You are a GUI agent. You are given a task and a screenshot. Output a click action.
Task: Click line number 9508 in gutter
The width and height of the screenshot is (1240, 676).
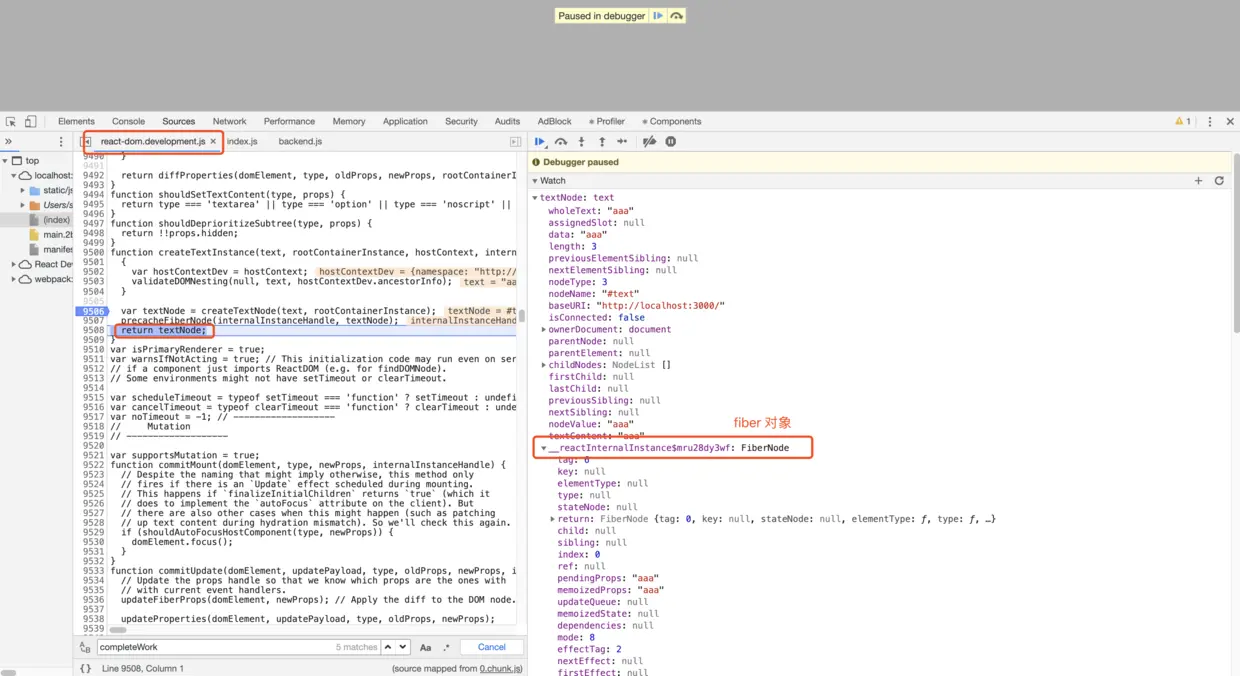tap(94, 330)
